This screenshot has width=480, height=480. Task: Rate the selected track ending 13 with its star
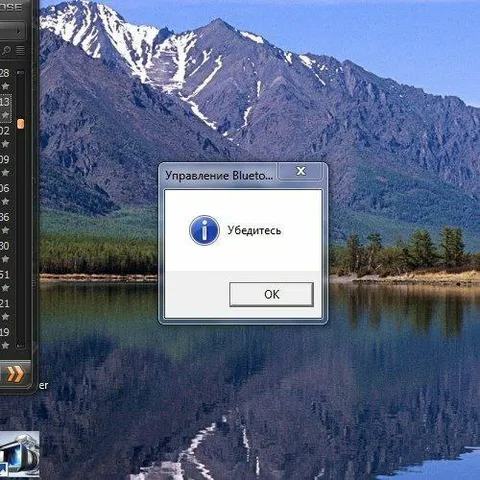(x=5, y=115)
